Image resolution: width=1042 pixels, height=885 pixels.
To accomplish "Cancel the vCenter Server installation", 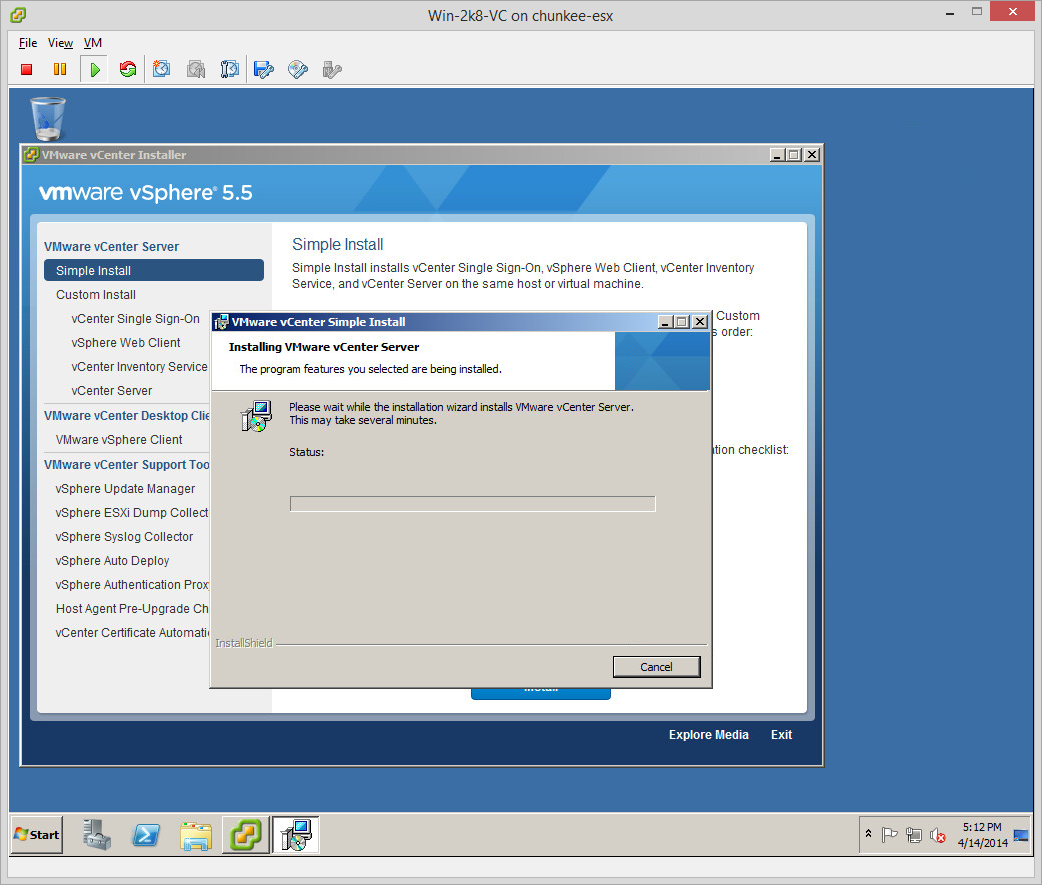I will [656, 667].
